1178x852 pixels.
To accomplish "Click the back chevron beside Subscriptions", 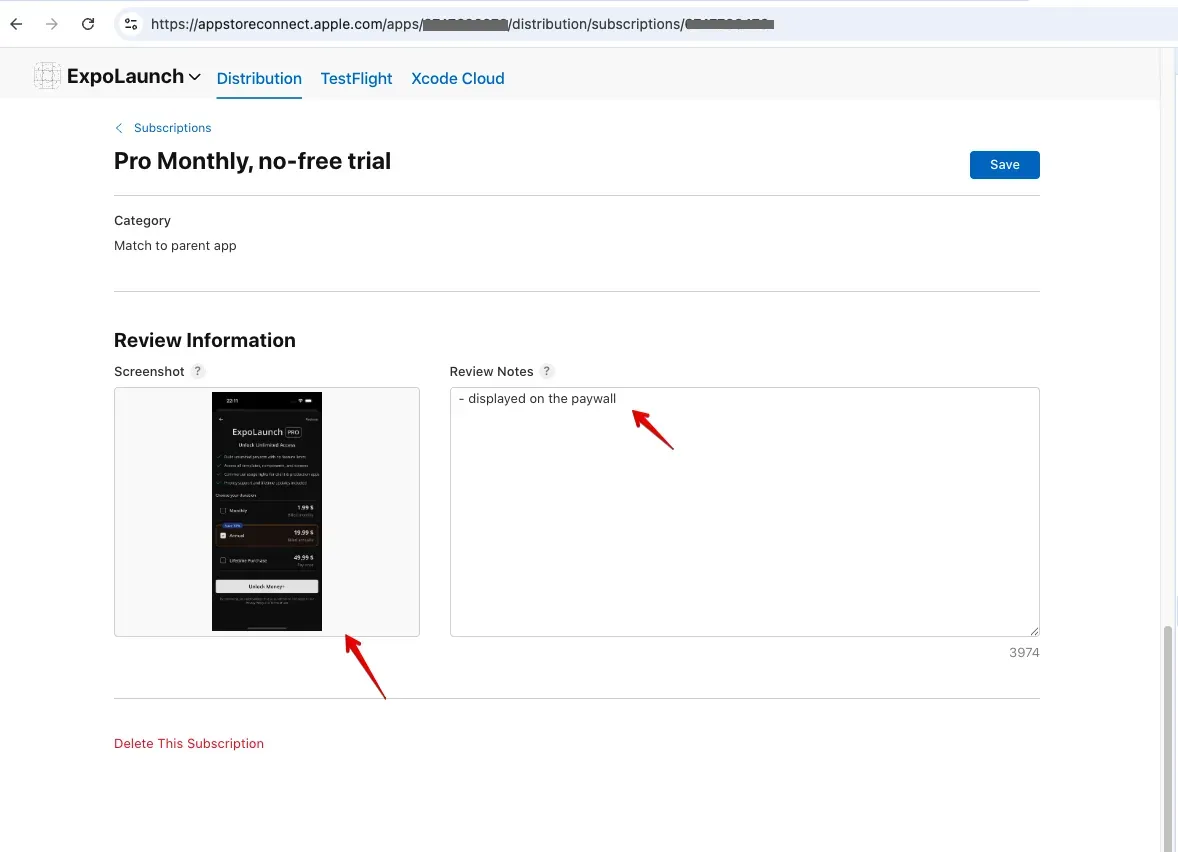I will click(x=119, y=128).
